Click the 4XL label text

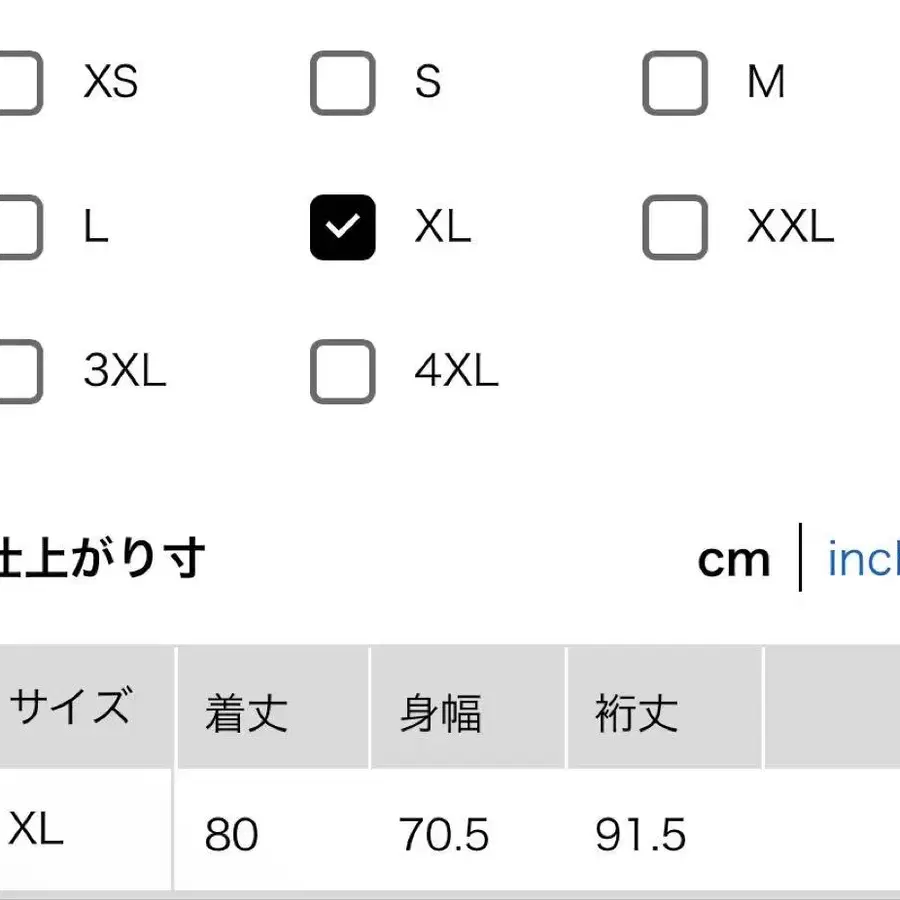pyautogui.click(x=456, y=372)
